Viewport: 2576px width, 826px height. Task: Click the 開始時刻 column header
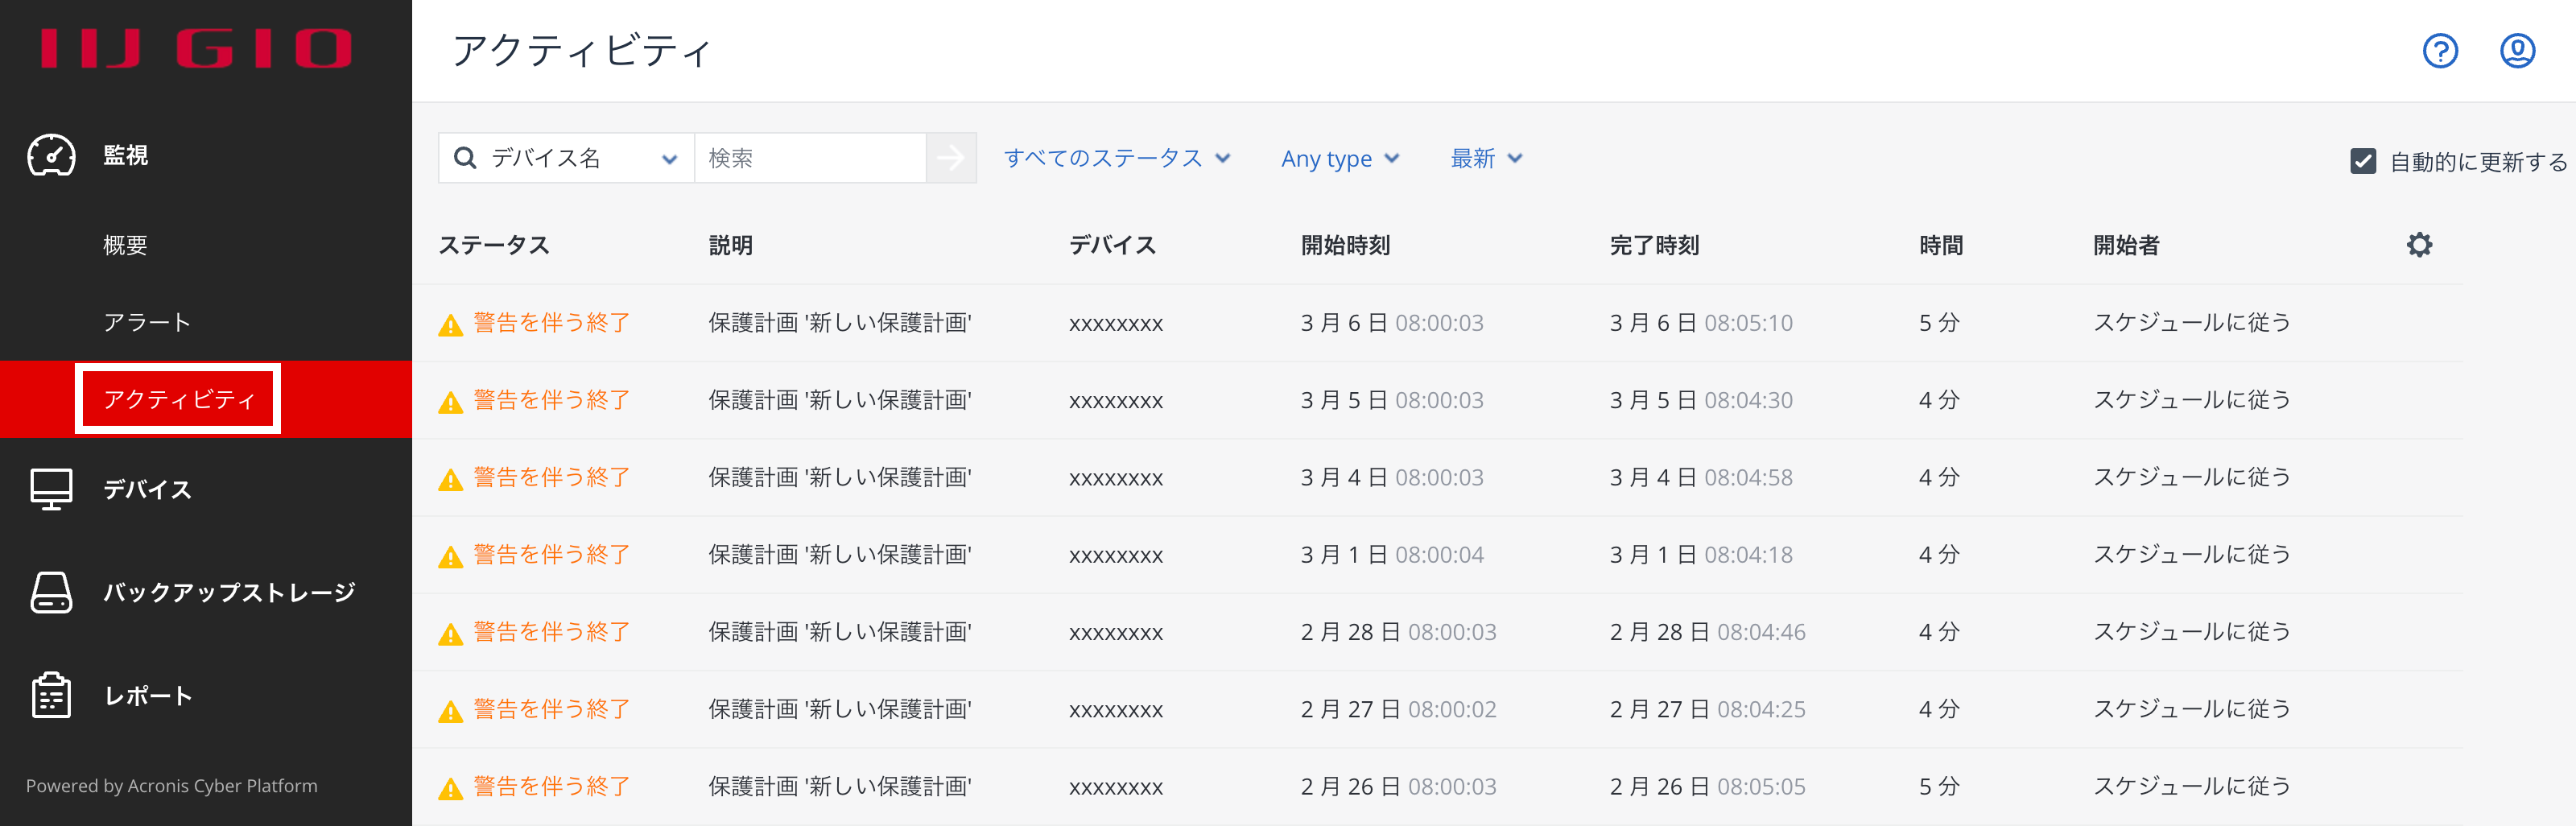tap(1346, 245)
